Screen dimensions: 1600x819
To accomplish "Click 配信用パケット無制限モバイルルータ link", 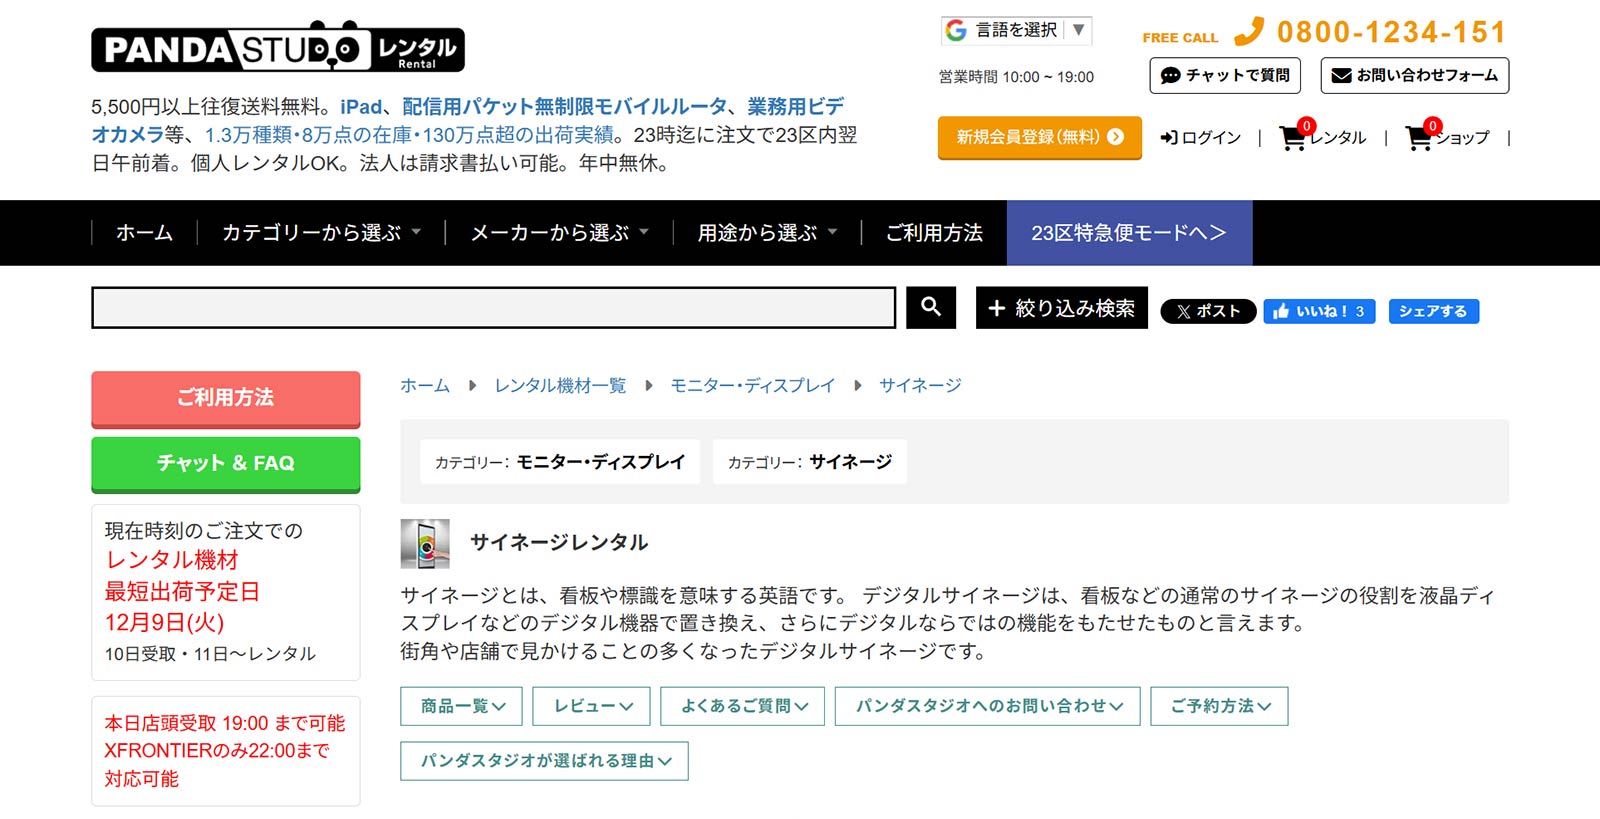I will tap(564, 107).
